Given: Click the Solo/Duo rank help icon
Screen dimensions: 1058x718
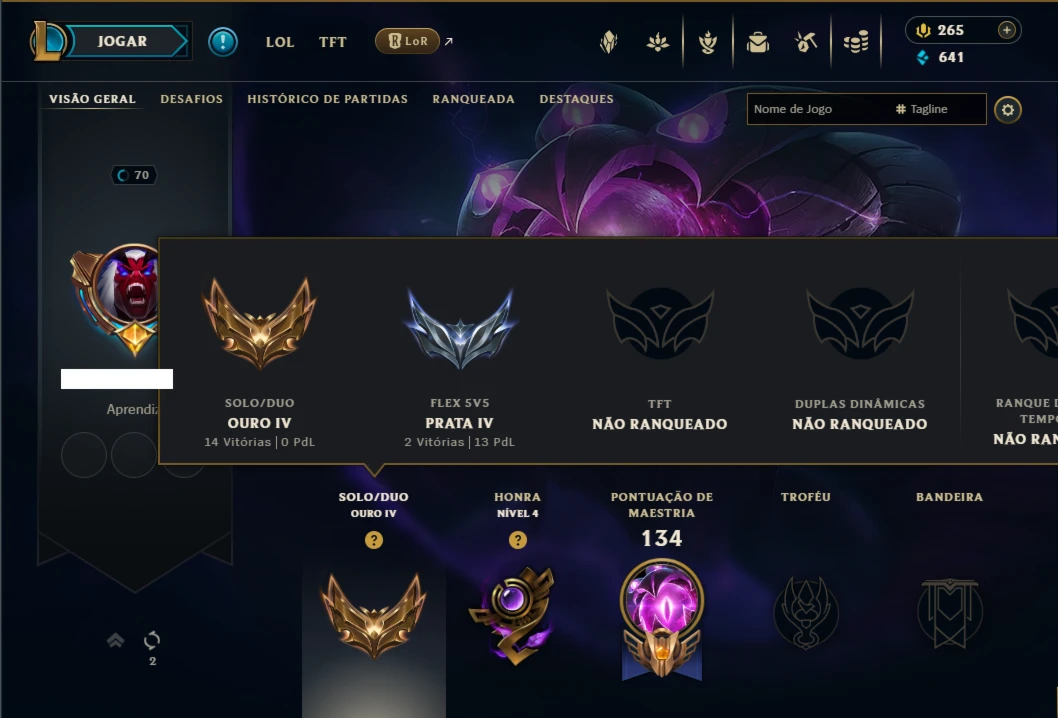Looking at the screenshot, I should point(374,540).
